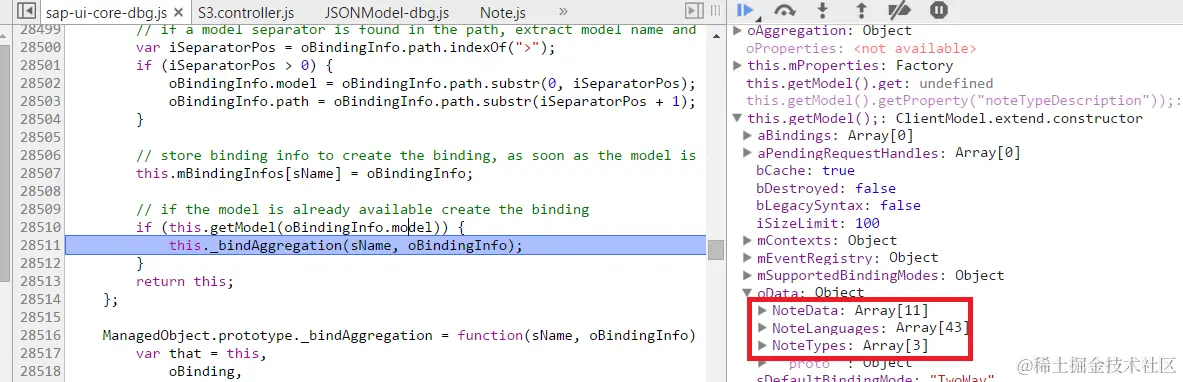1183x382 pixels.
Task: Set breakpoint at line number 28500
Action: pyautogui.click(x=39, y=48)
